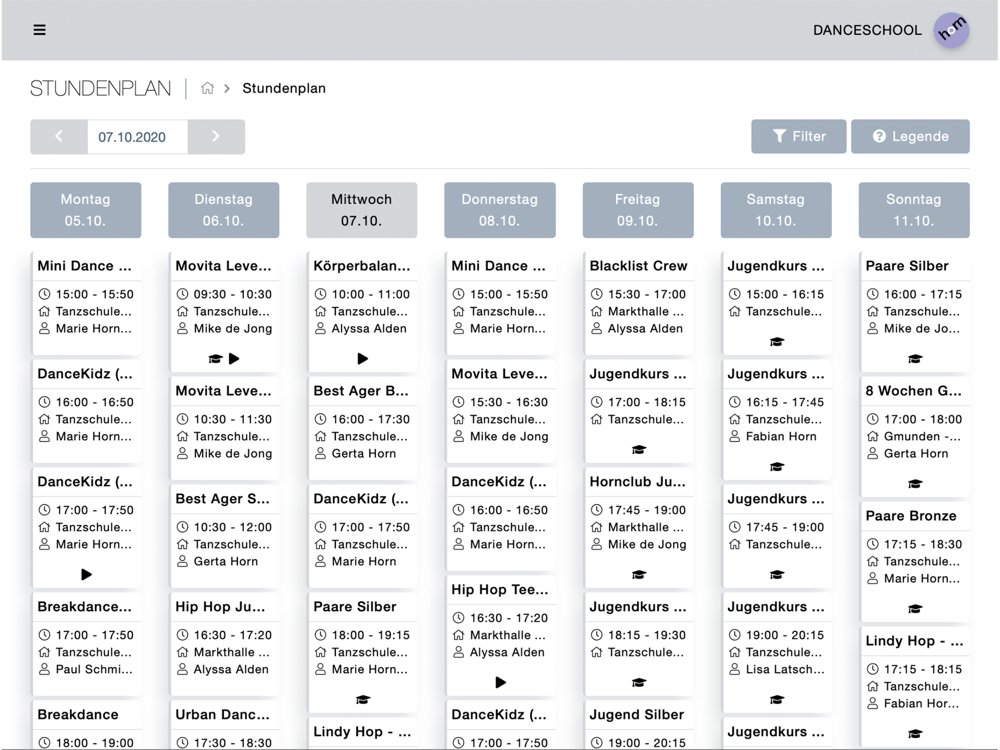The width and height of the screenshot is (1000, 750).
Task: Open the Filter button
Action: 798,136
